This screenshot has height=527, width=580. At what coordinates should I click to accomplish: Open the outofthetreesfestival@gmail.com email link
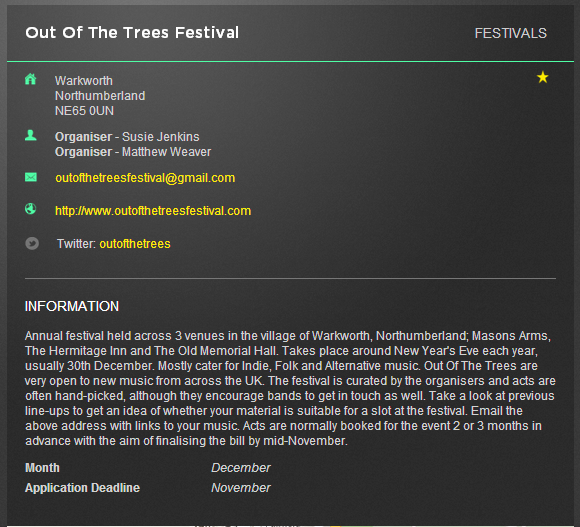pos(145,178)
